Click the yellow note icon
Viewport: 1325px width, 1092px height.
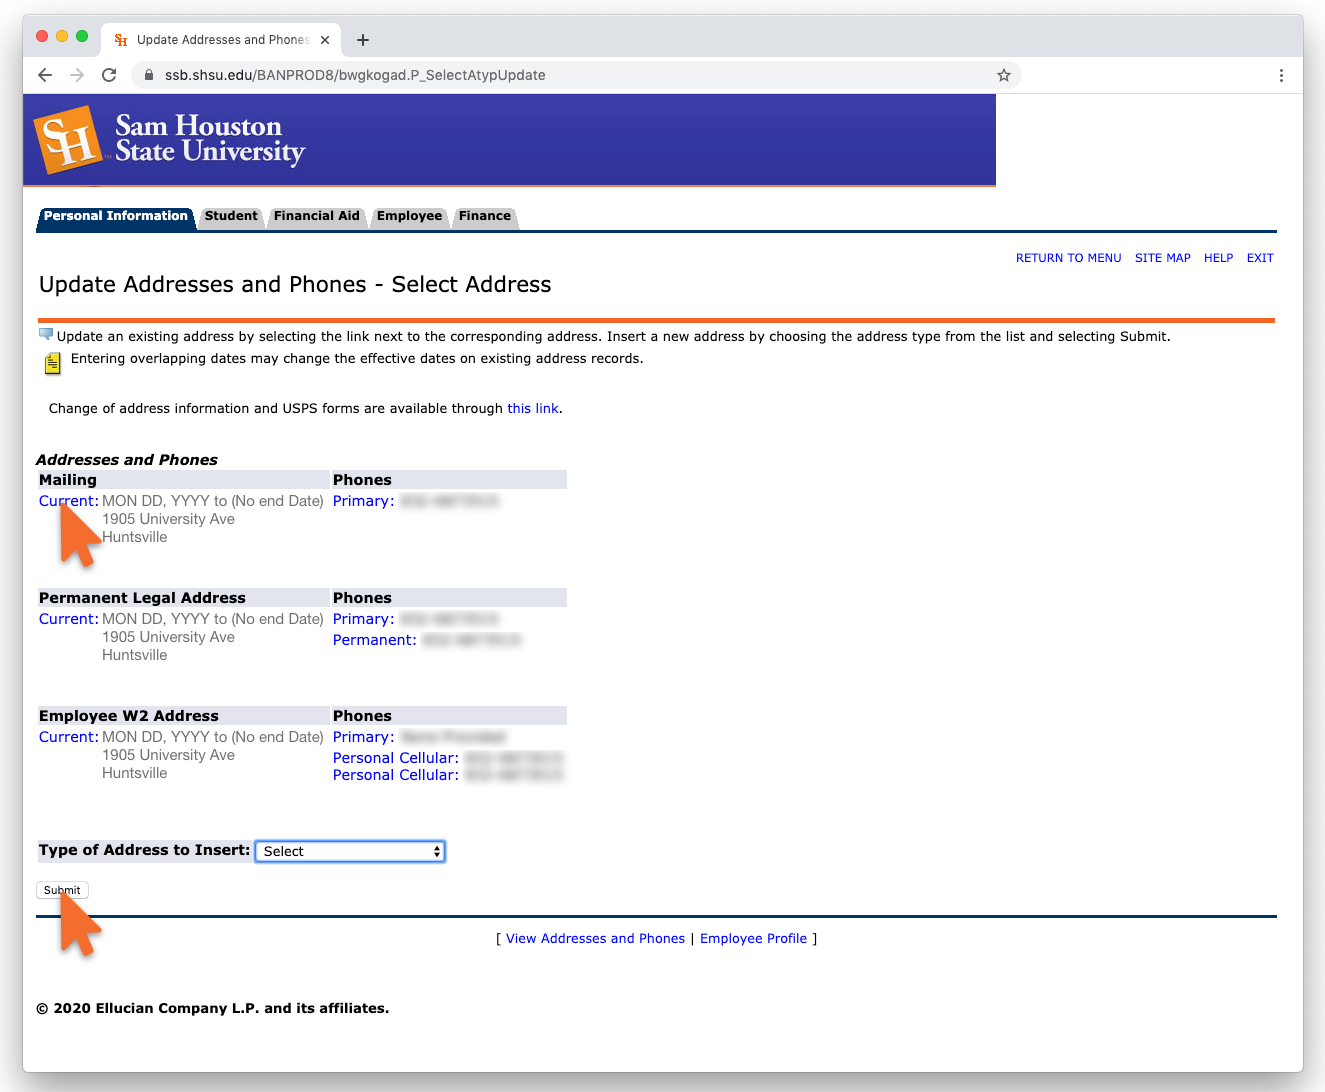[x=52, y=363]
